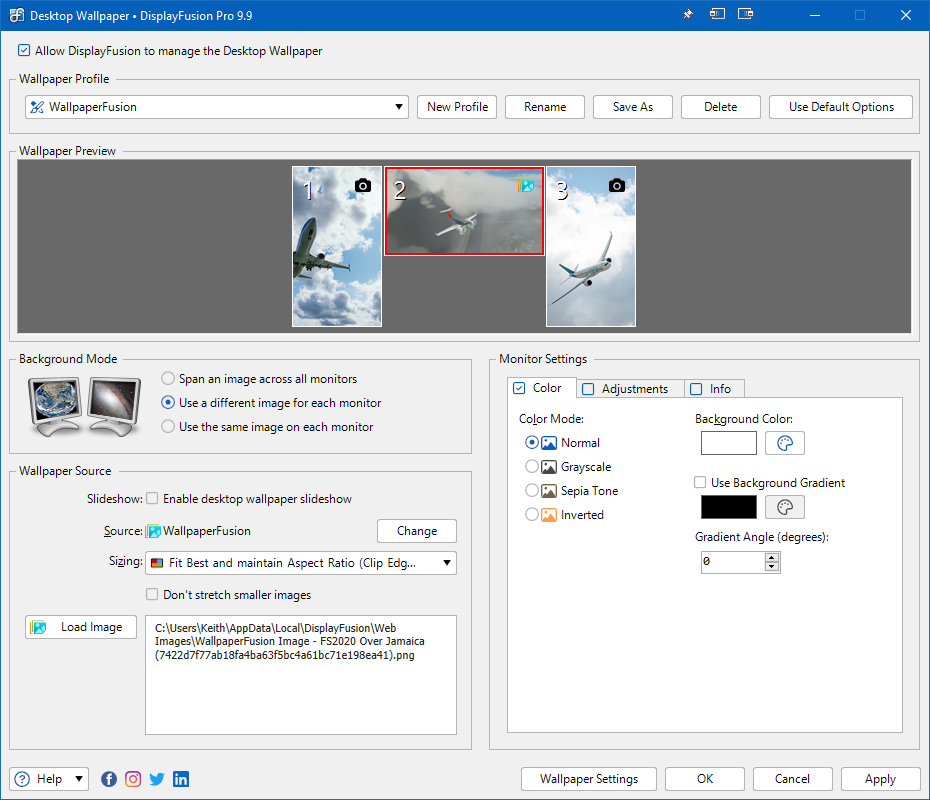Select Sepia Tone radio button
The width and height of the screenshot is (930, 800).
pyautogui.click(x=532, y=490)
